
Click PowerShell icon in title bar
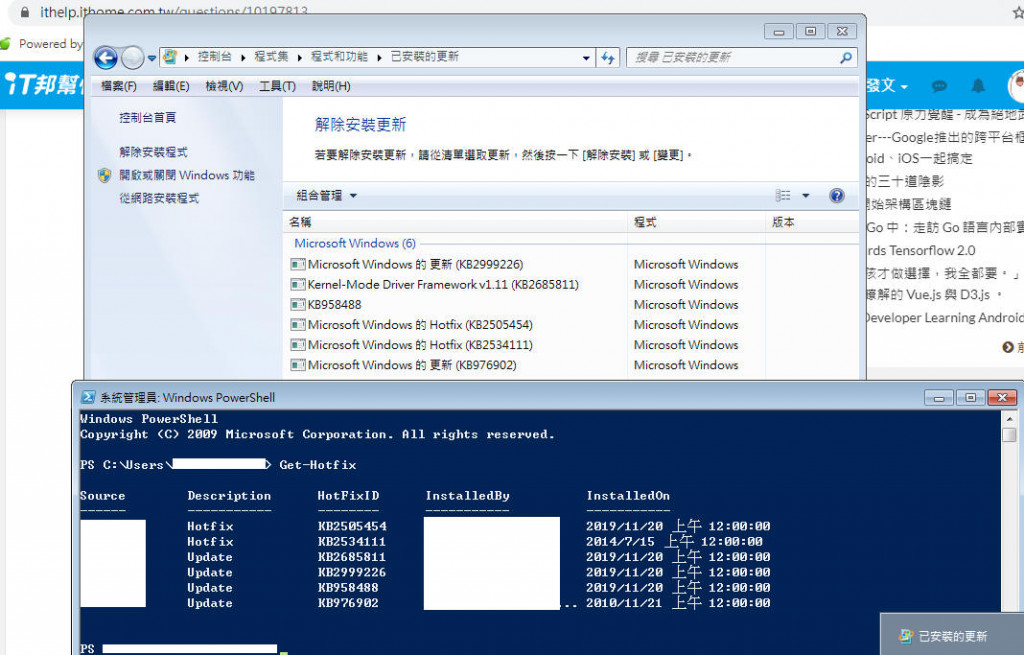point(88,397)
